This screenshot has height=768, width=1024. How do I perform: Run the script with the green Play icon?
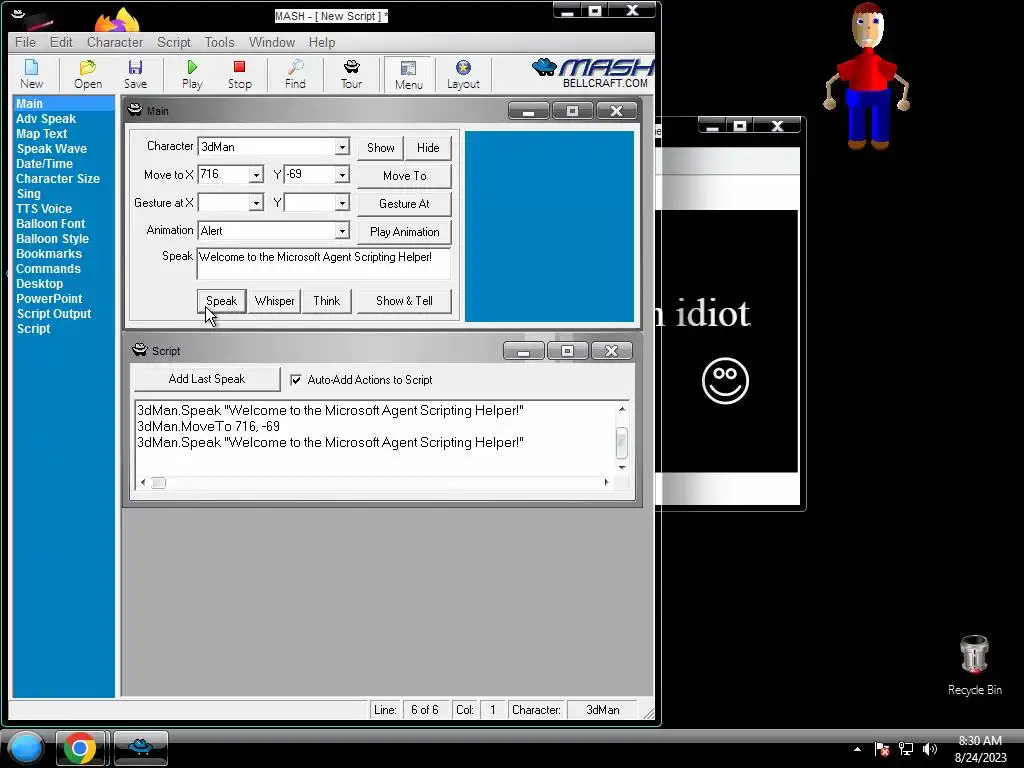(x=192, y=74)
